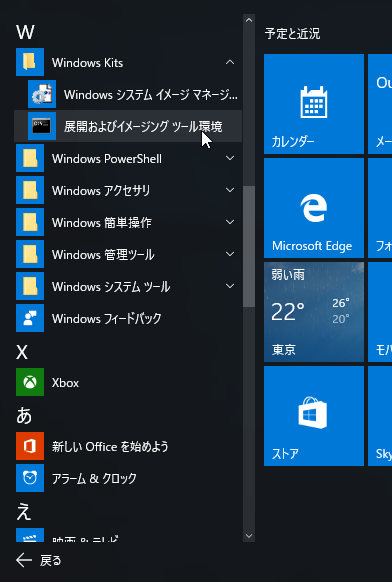The height and width of the screenshot is (582, 392).
Task: Open the 東京 weather tile
Action: (x=314, y=312)
